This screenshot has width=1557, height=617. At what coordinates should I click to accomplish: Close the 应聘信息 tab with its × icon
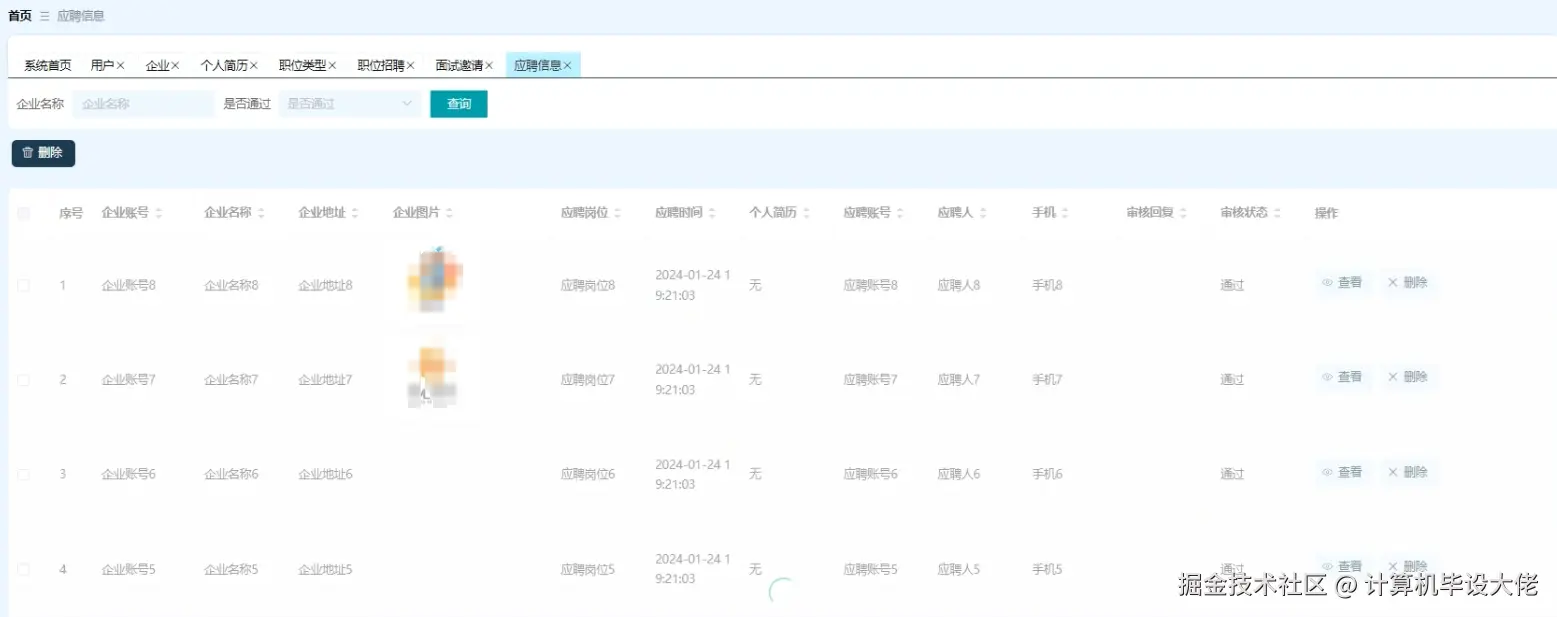click(x=570, y=63)
